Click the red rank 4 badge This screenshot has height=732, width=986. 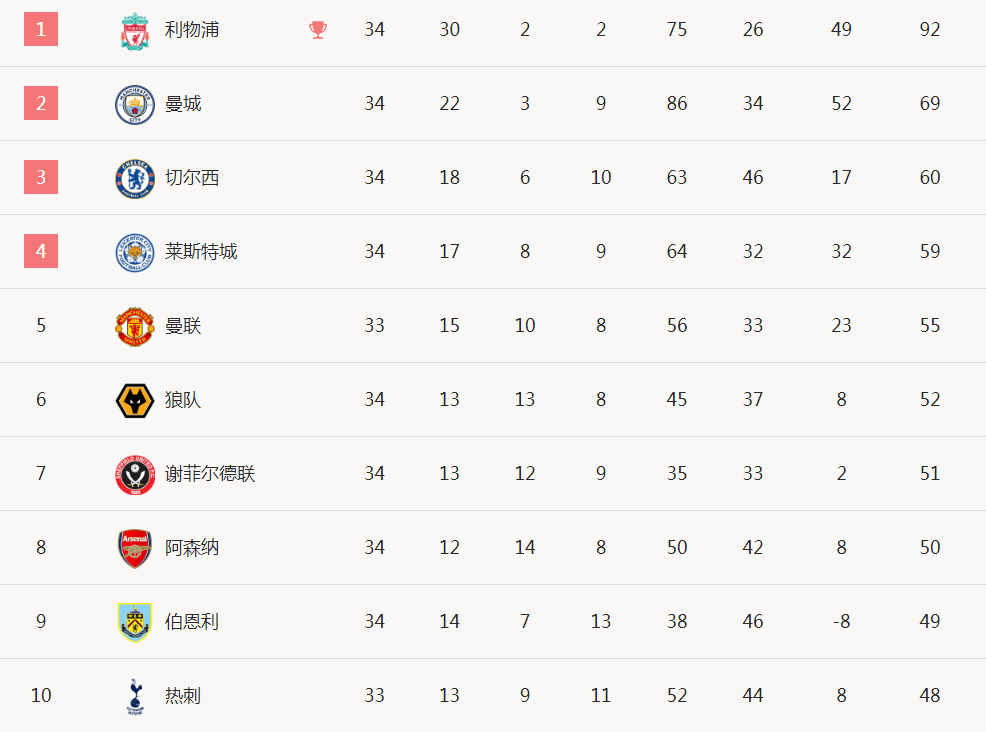[x=41, y=251]
